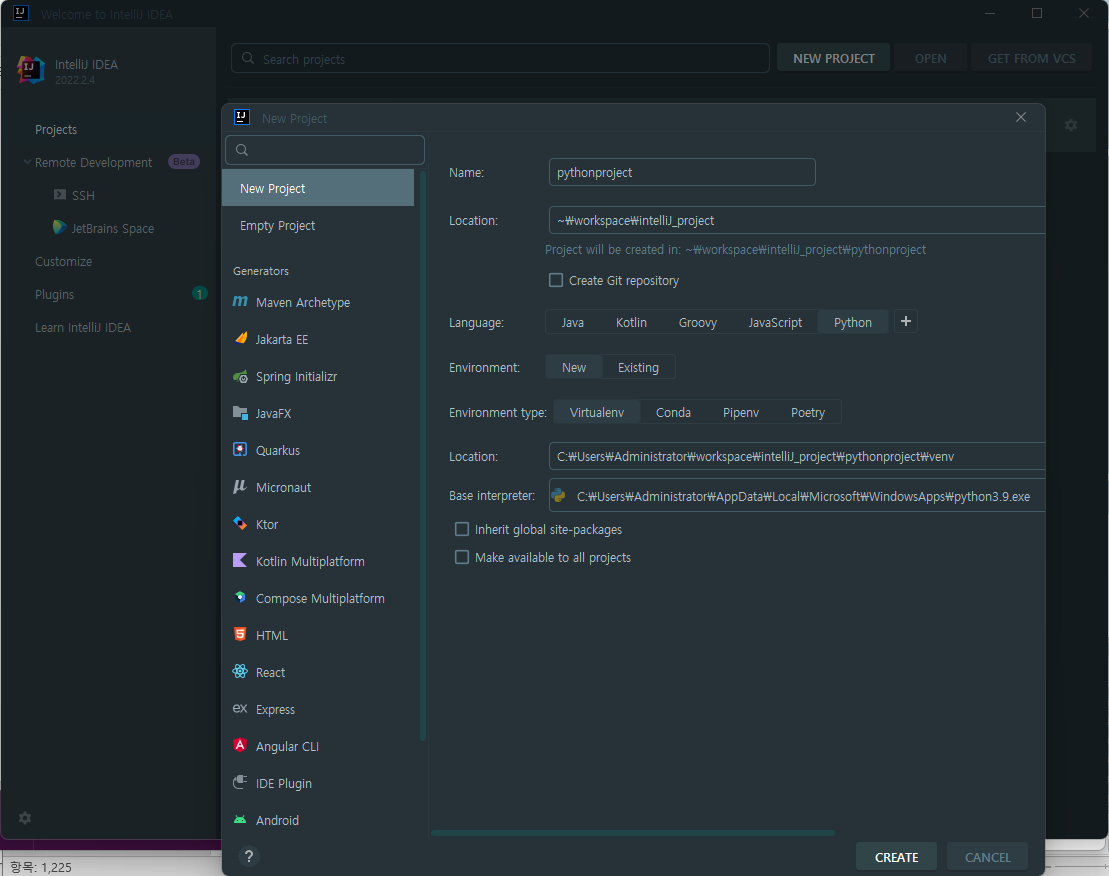This screenshot has height=876, width=1109.
Task: Click the CREATE button
Action: 896,857
